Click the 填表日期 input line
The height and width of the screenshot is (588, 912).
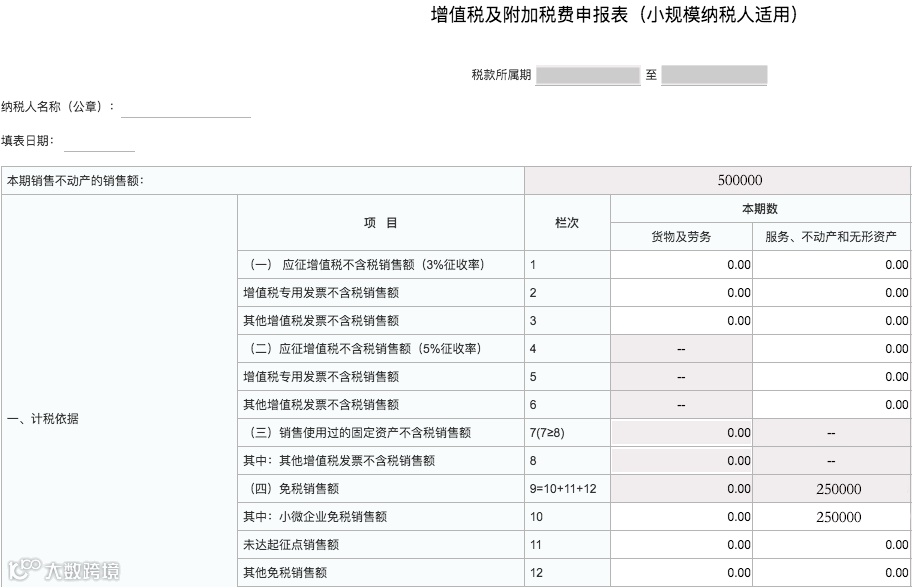(x=99, y=142)
